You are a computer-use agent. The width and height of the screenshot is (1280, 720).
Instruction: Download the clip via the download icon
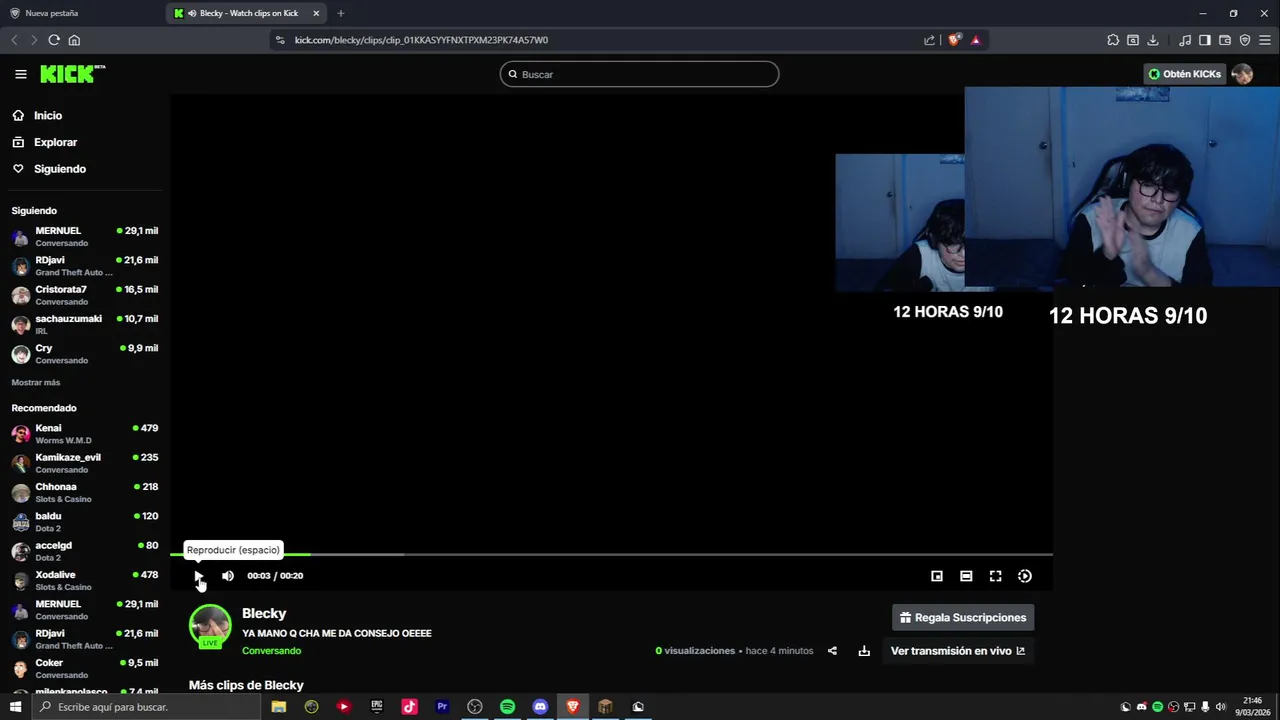(864, 651)
